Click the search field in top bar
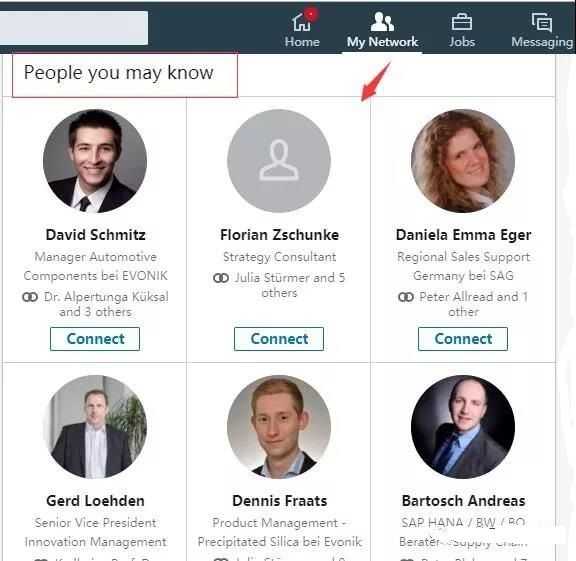The width and height of the screenshot is (576, 561). pyautogui.click(x=73, y=28)
